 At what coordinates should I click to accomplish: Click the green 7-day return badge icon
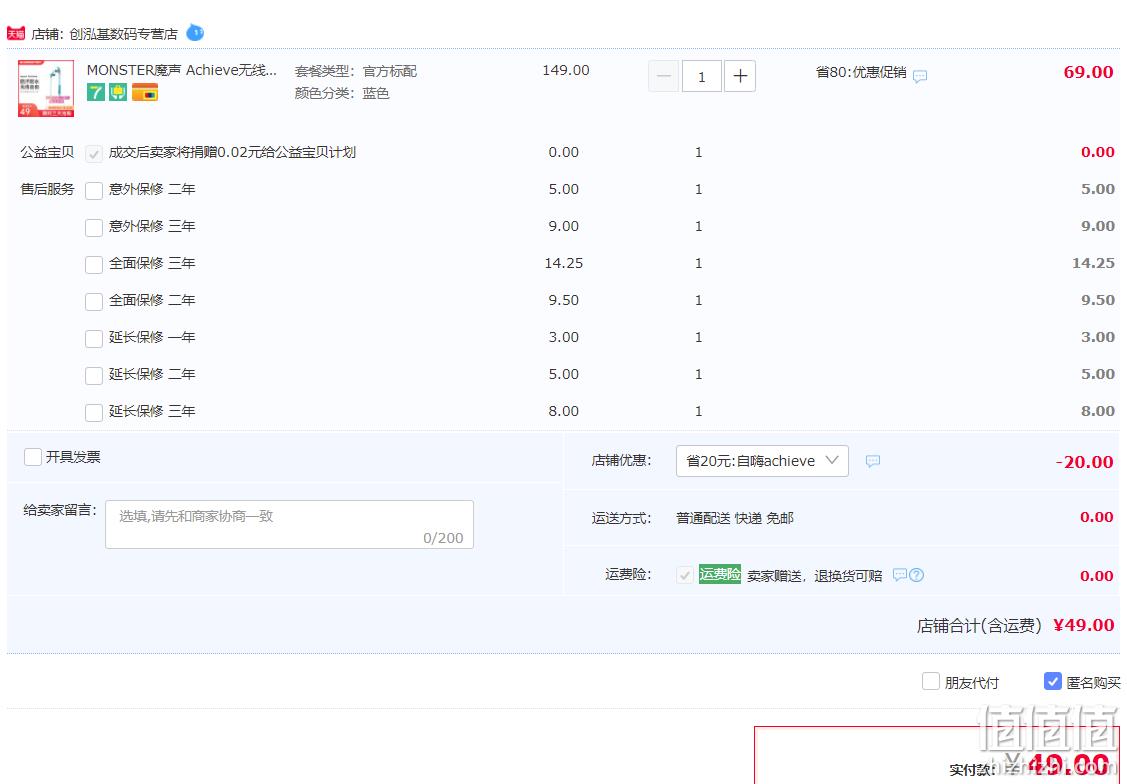96,92
